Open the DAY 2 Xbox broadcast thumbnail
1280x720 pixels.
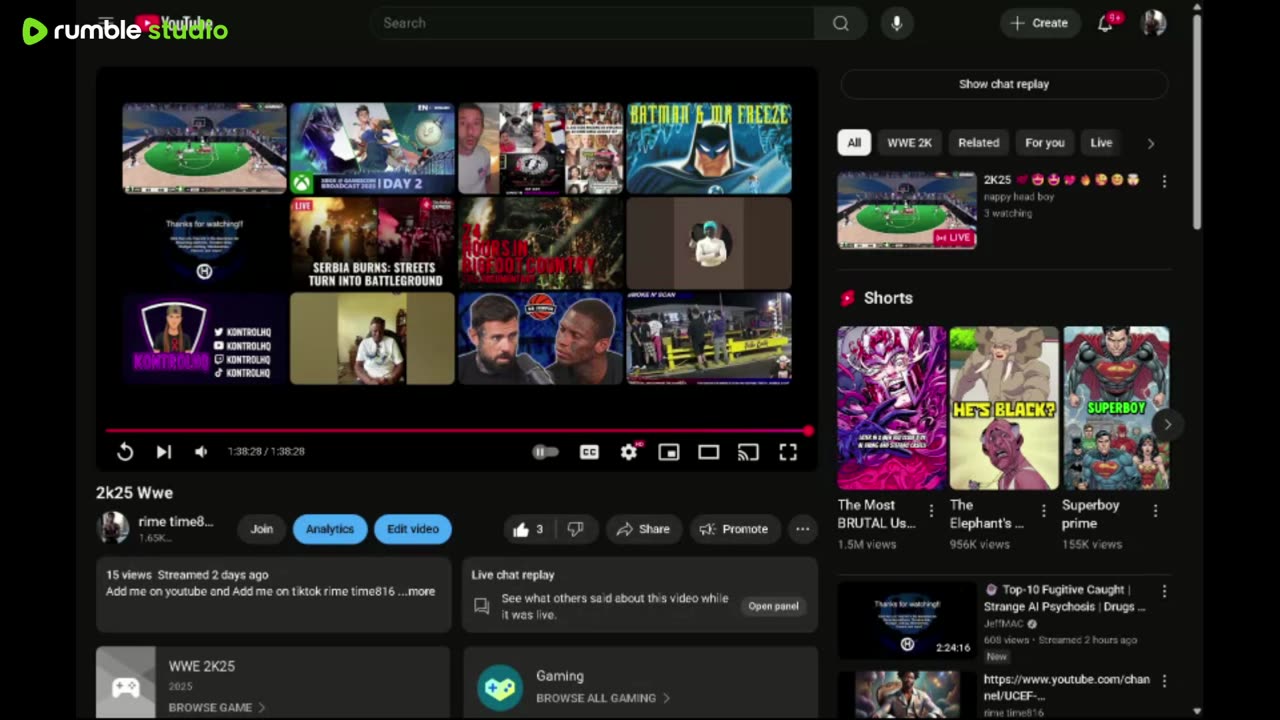372,148
